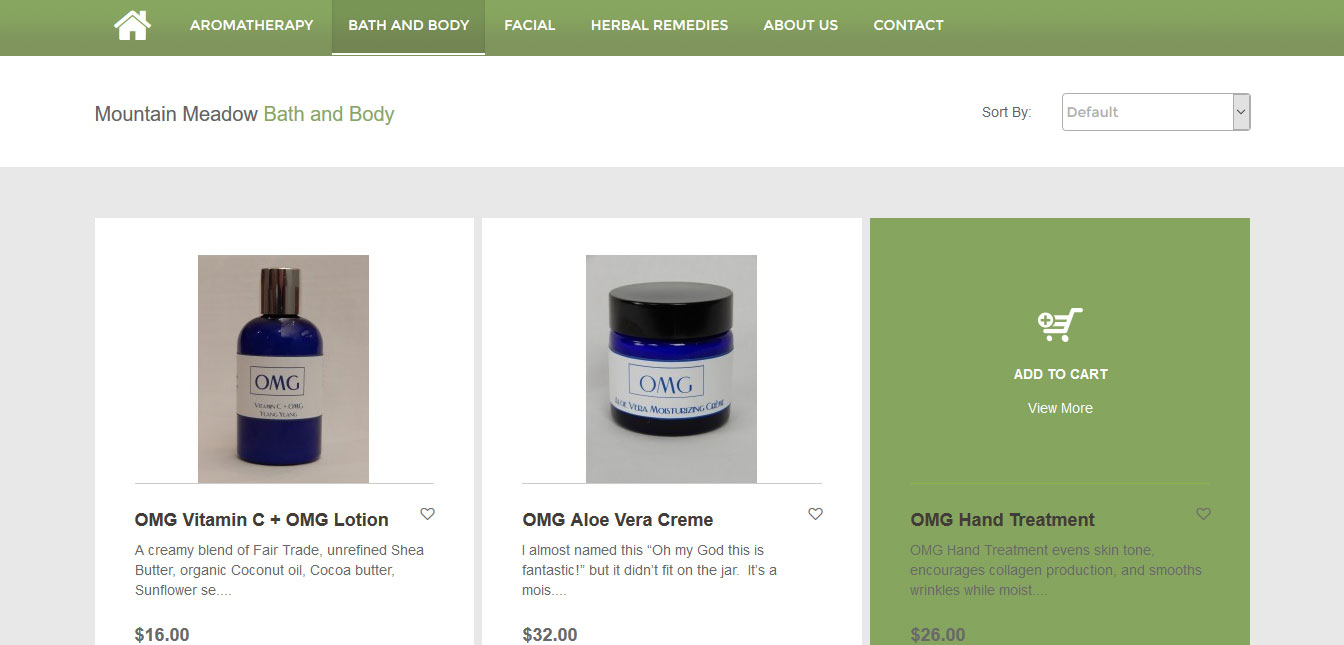Go to Herbal Remedies section
Viewport: 1344px width, 645px height.
pos(659,25)
